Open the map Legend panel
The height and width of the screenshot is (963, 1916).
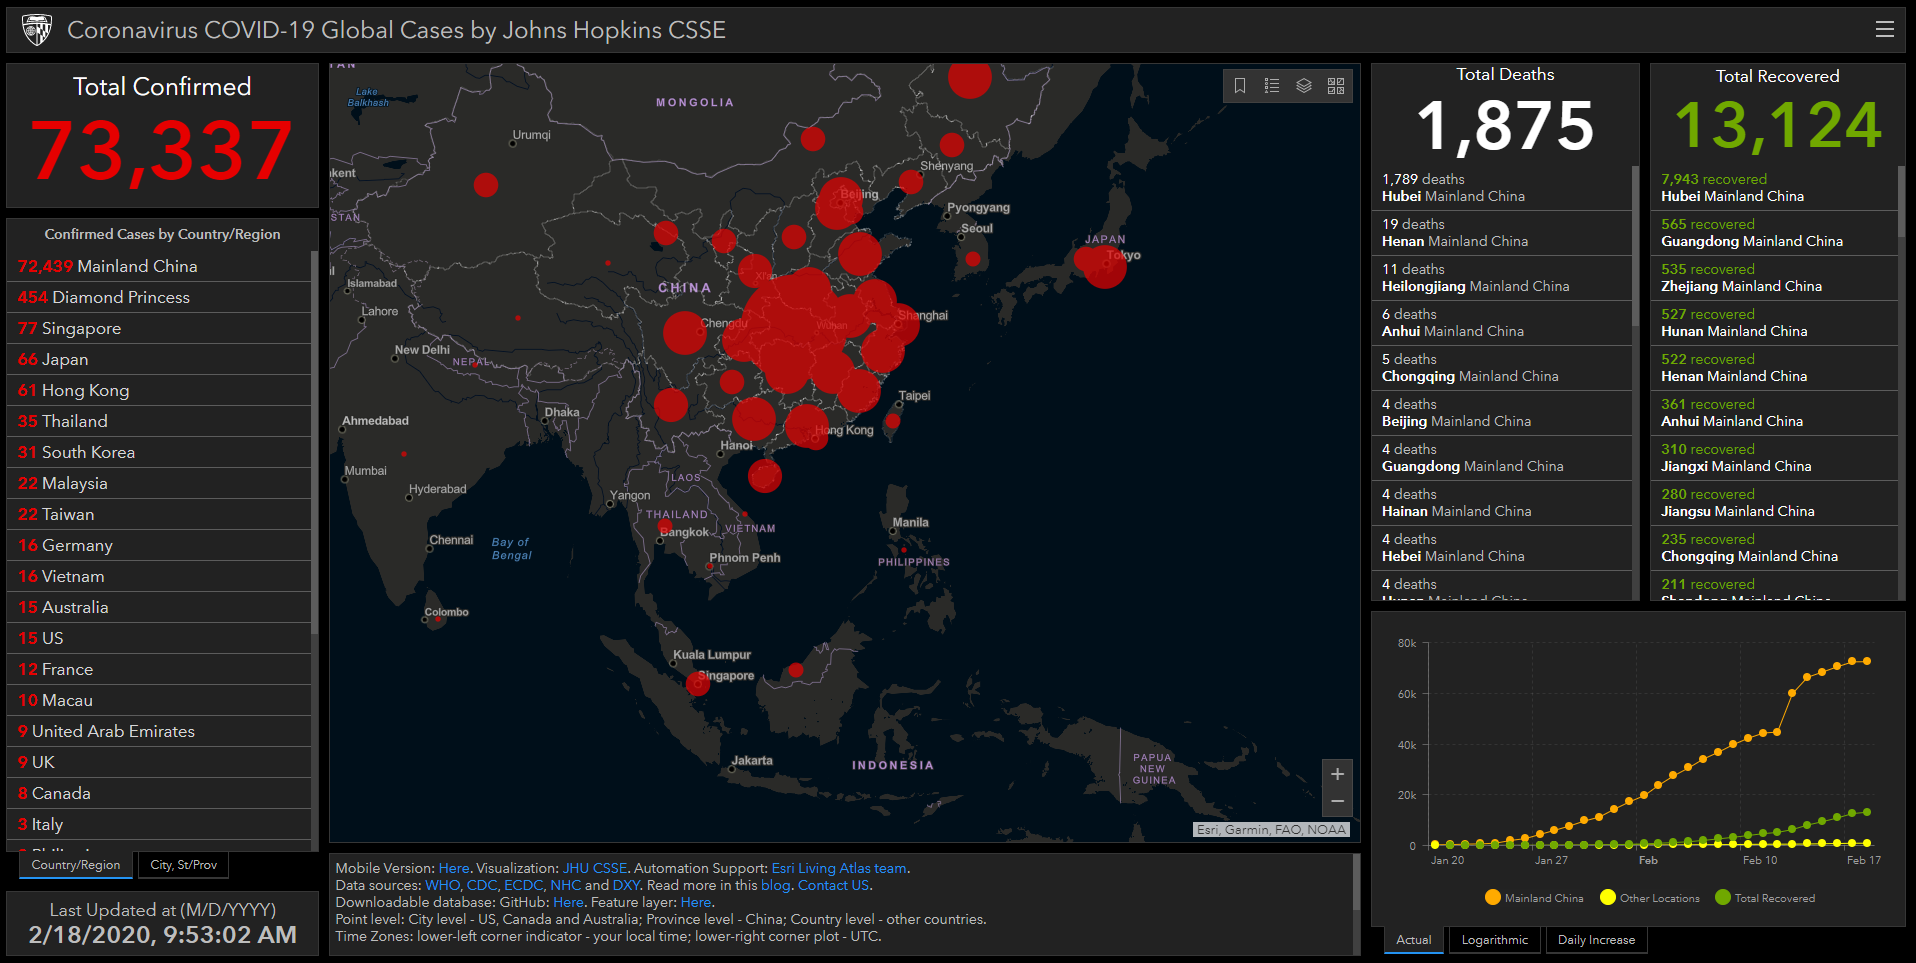(x=1272, y=86)
